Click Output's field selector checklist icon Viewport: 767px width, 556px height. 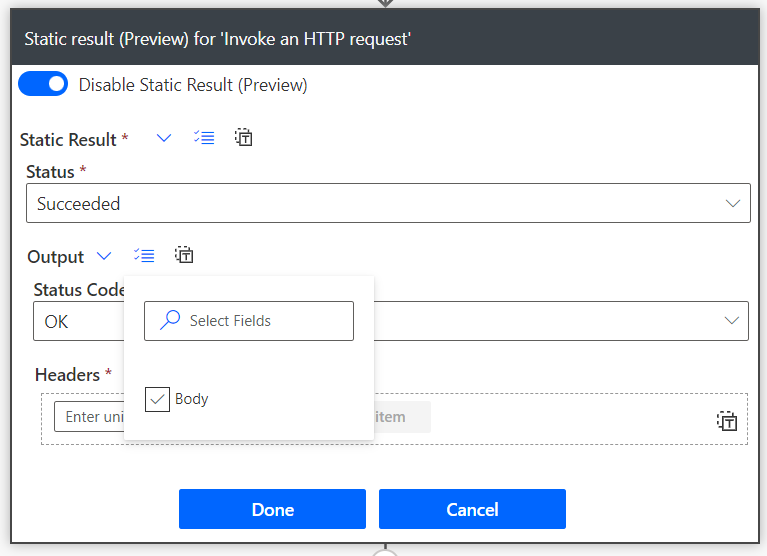click(x=144, y=256)
